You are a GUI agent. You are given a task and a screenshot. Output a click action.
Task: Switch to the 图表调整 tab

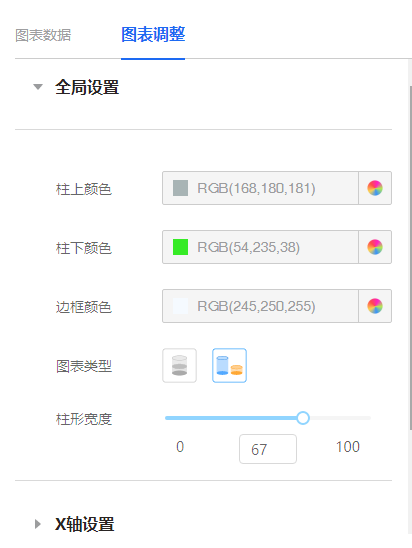point(153,35)
